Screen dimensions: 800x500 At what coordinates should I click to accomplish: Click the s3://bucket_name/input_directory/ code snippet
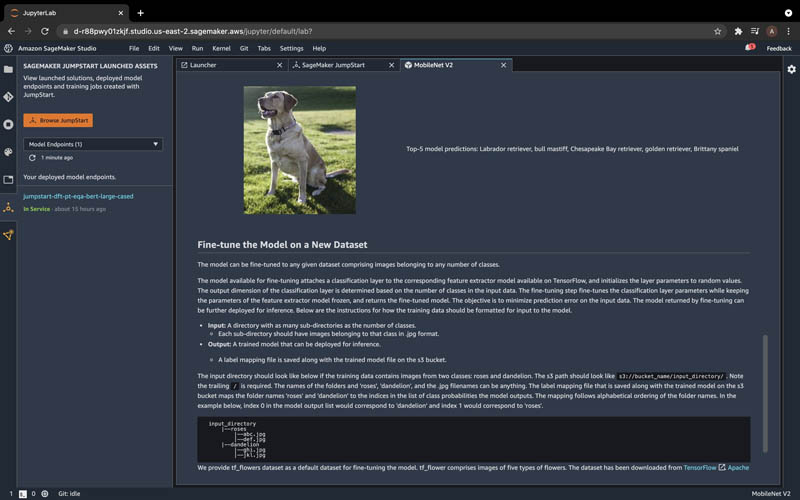point(671,376)
